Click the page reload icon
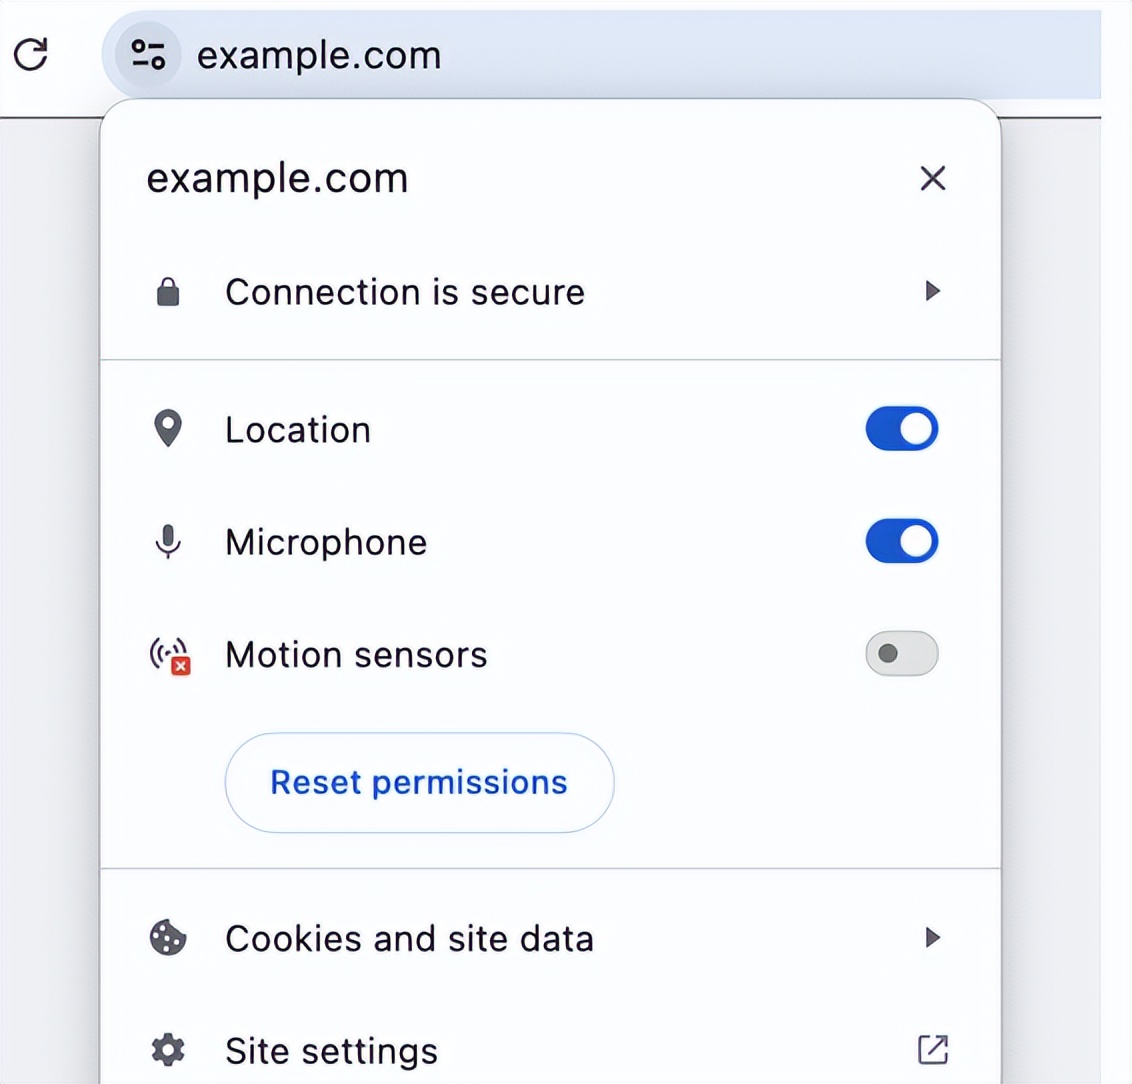This screenshot has width=1132, height=1084. tap(31, 54)
